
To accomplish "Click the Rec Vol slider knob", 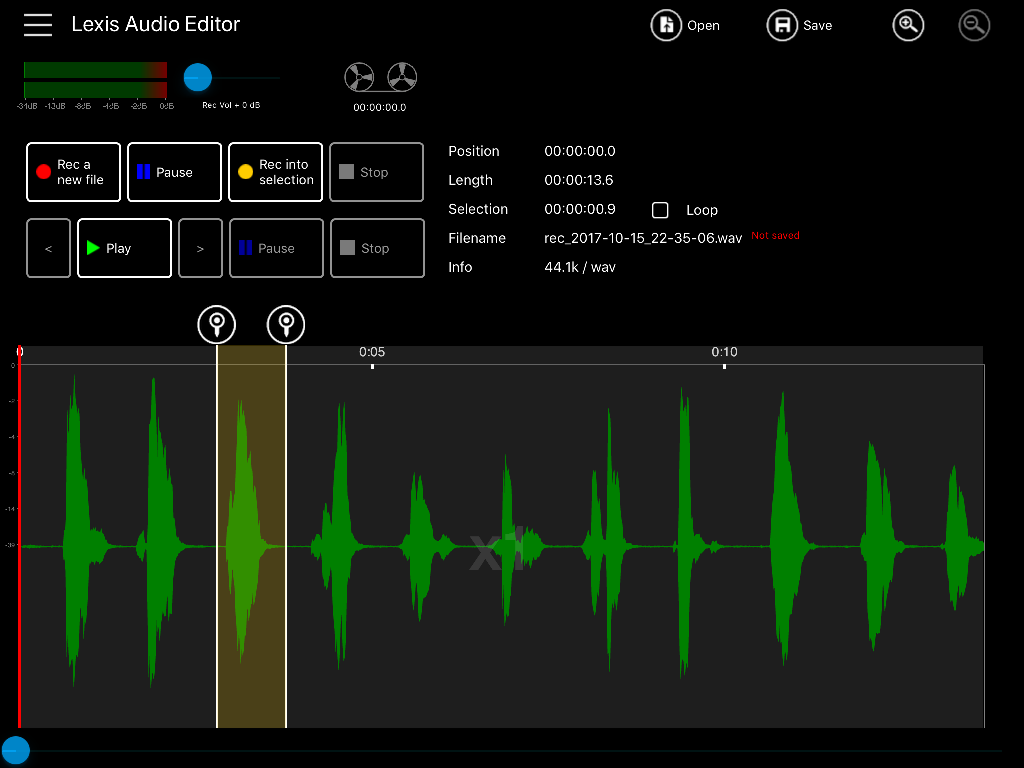I will pyautogui.click(x=198, y=77).
